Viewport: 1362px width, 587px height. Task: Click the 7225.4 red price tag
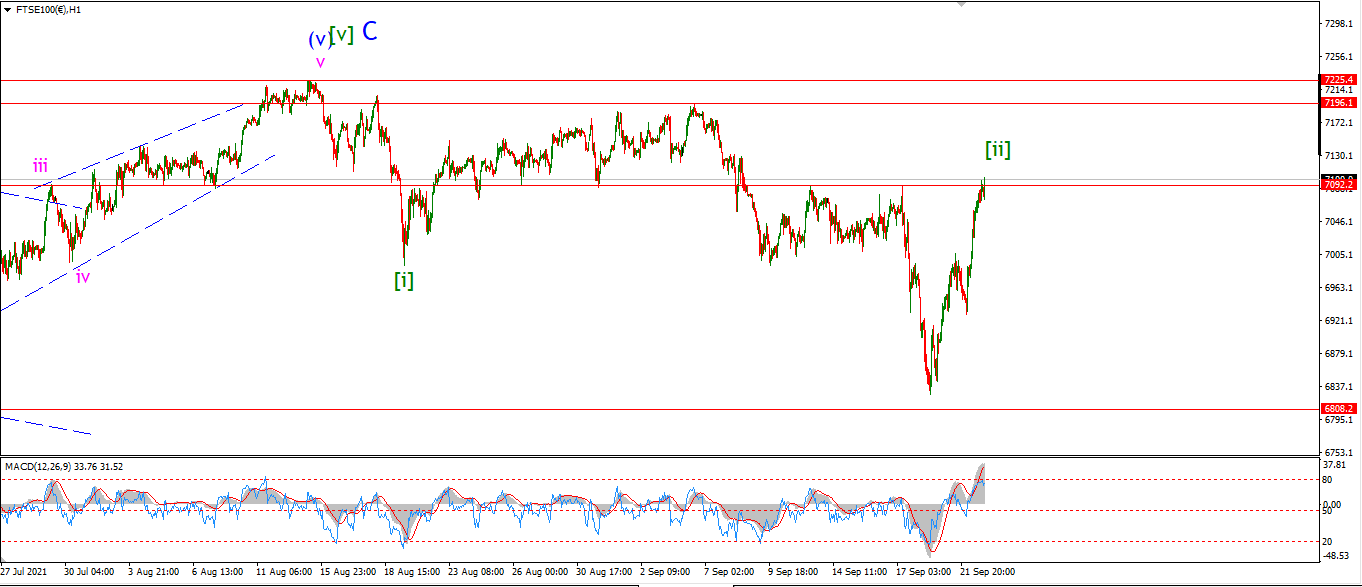tap(1338, 79)
